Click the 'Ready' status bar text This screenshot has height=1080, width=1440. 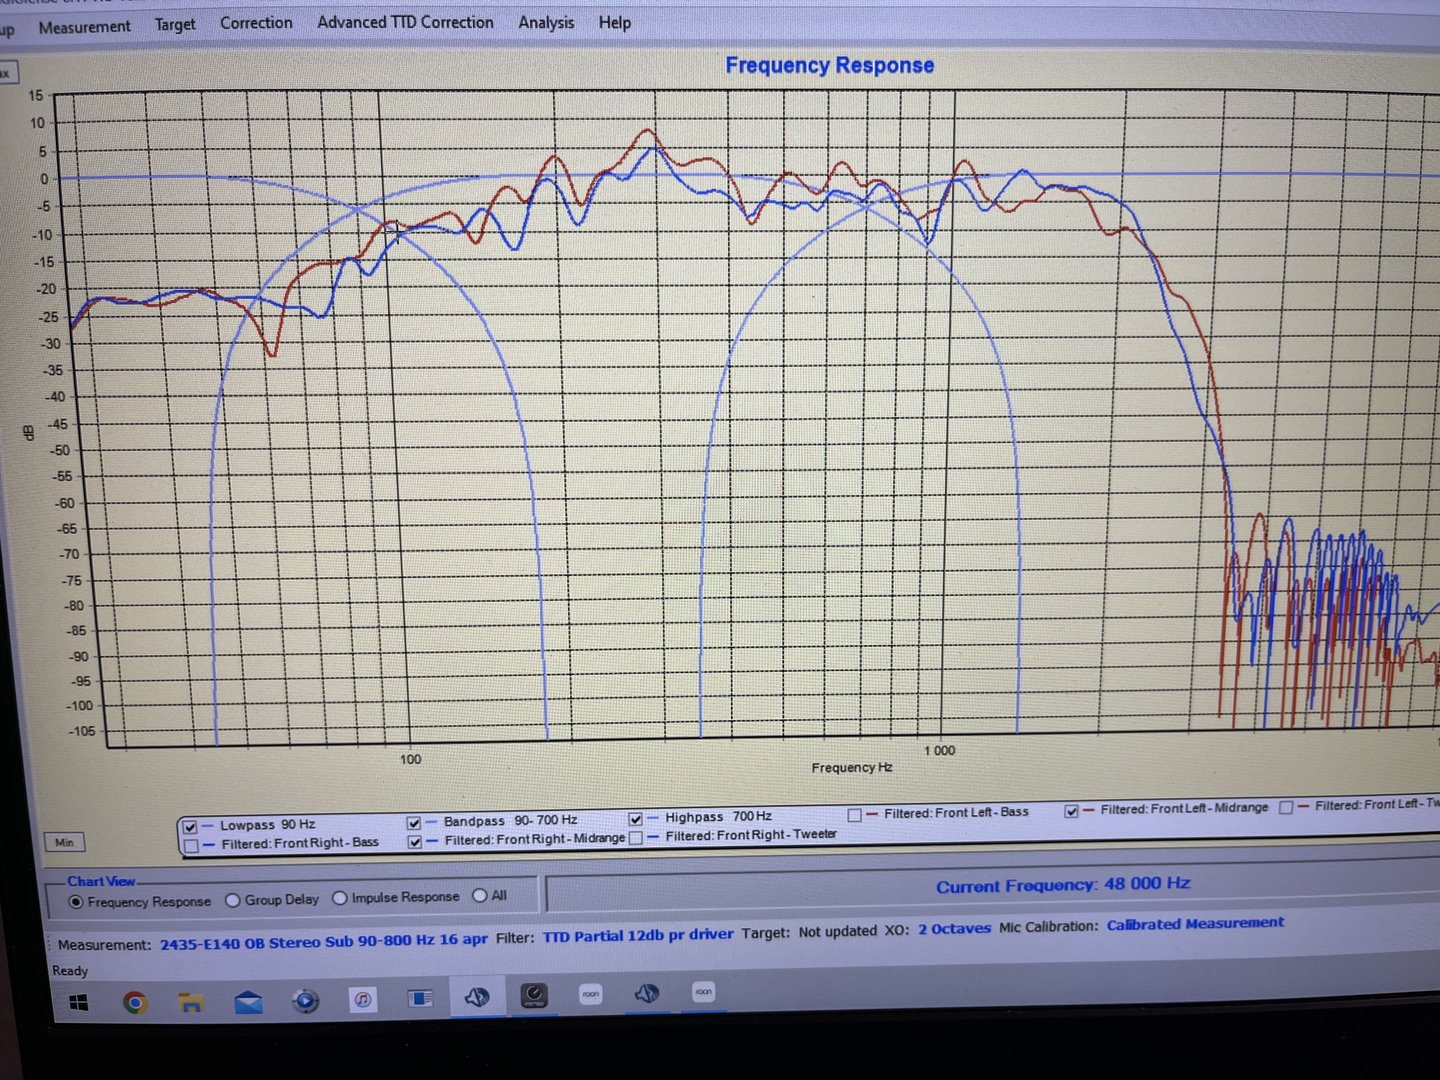tap(70, 971)
